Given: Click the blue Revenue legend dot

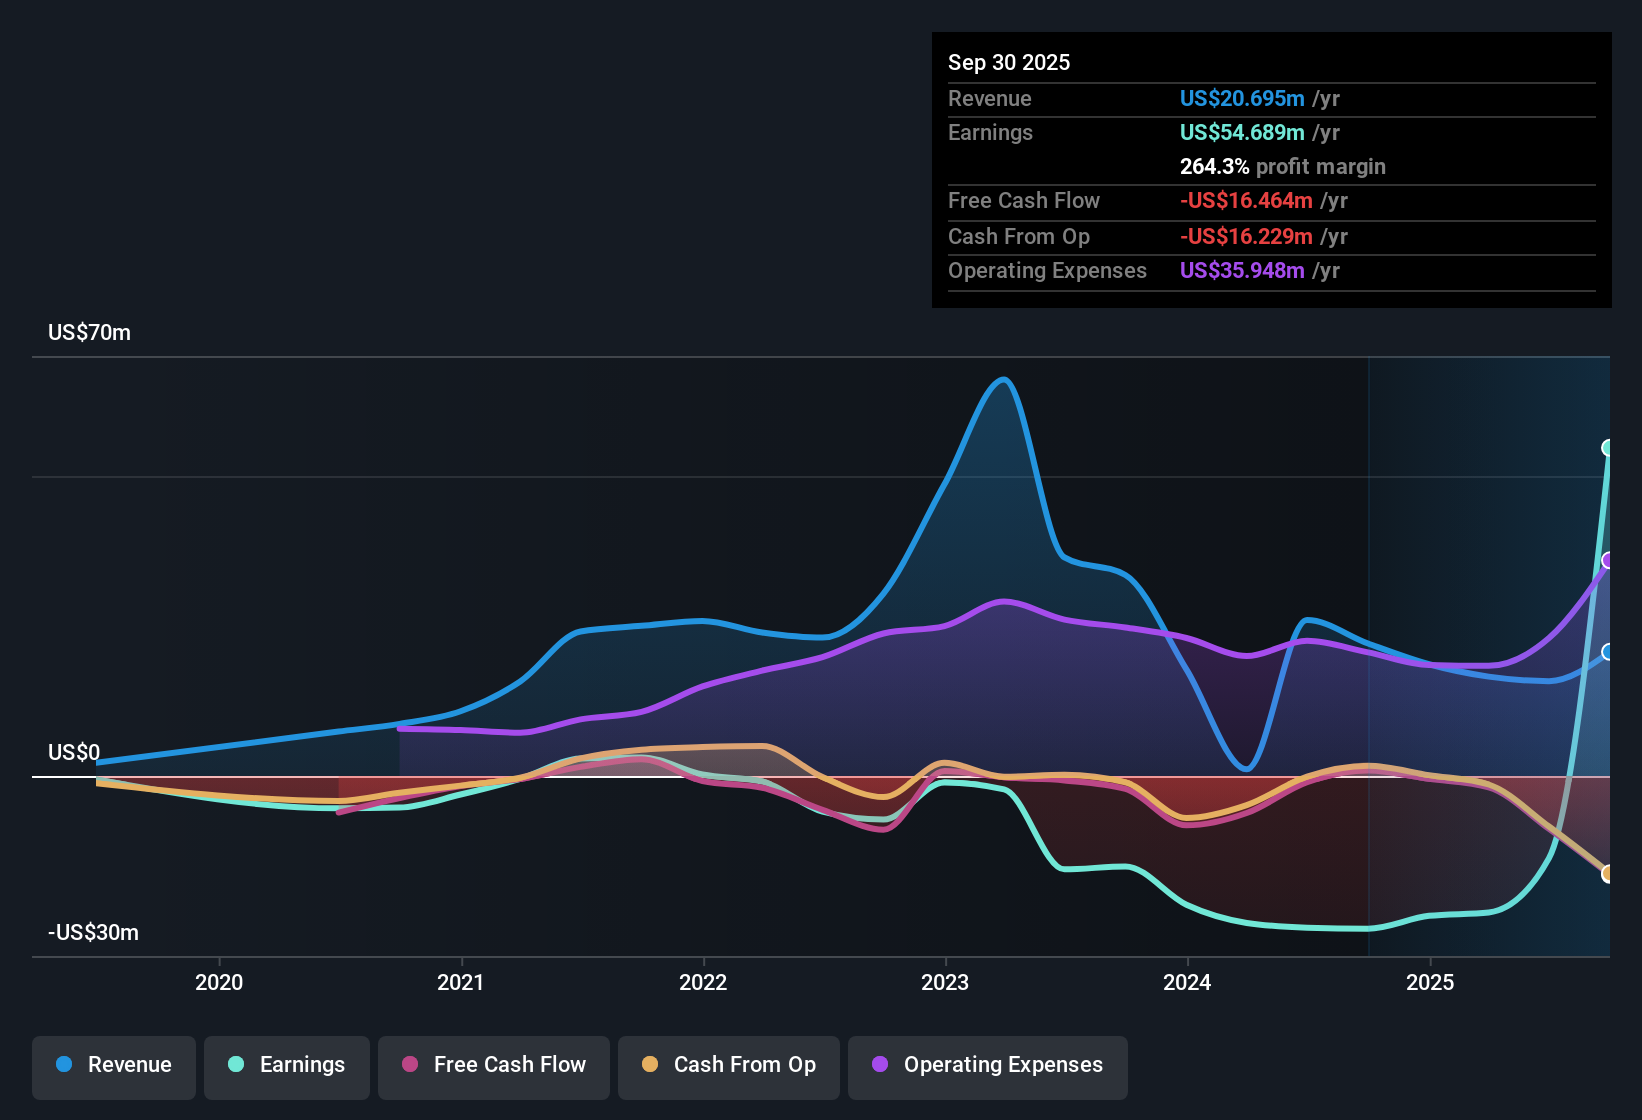Looking at the screenshot, I should tap(64, 1065).
